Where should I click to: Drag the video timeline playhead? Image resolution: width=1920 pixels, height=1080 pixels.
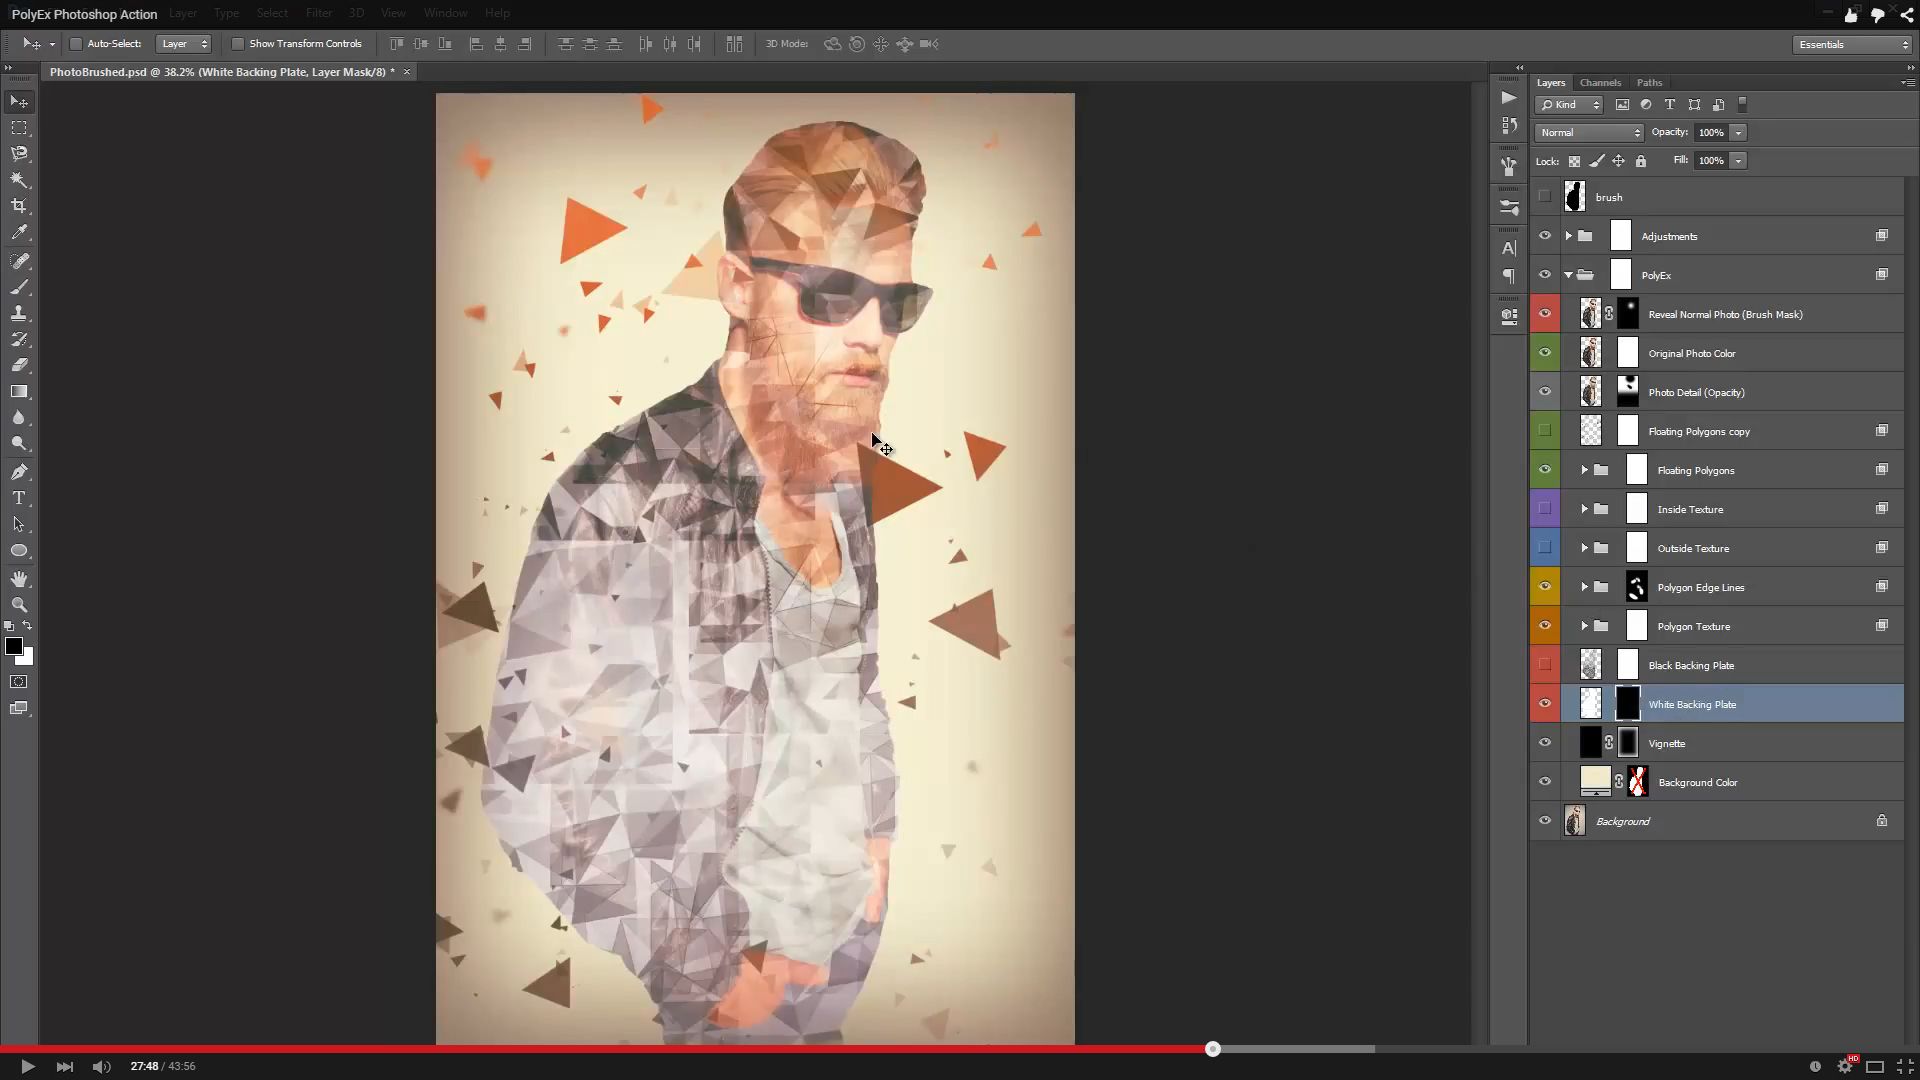(x=1212, y=1048)
